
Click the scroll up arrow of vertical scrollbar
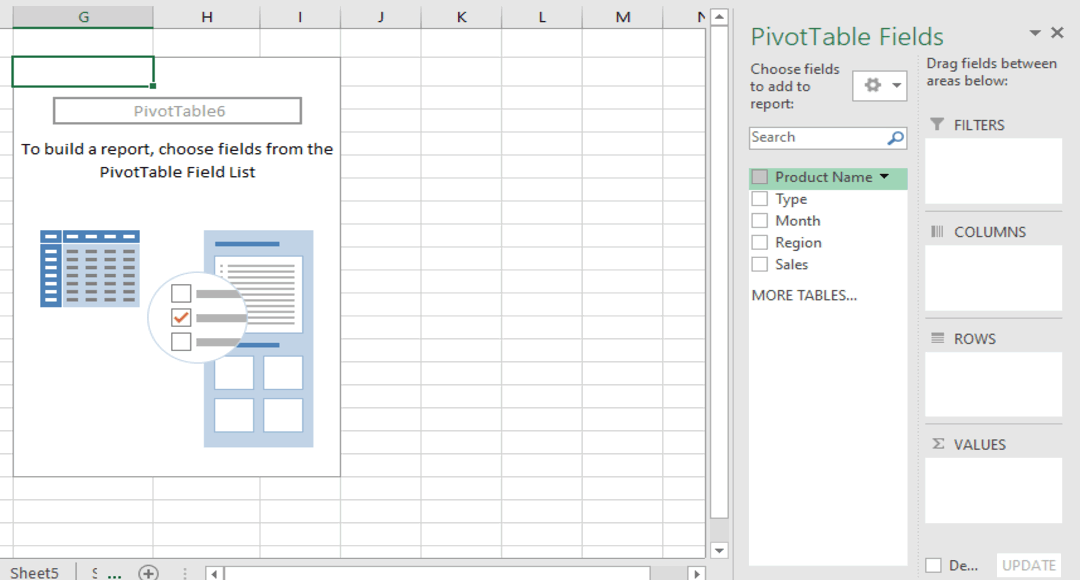tap(719, 18)
